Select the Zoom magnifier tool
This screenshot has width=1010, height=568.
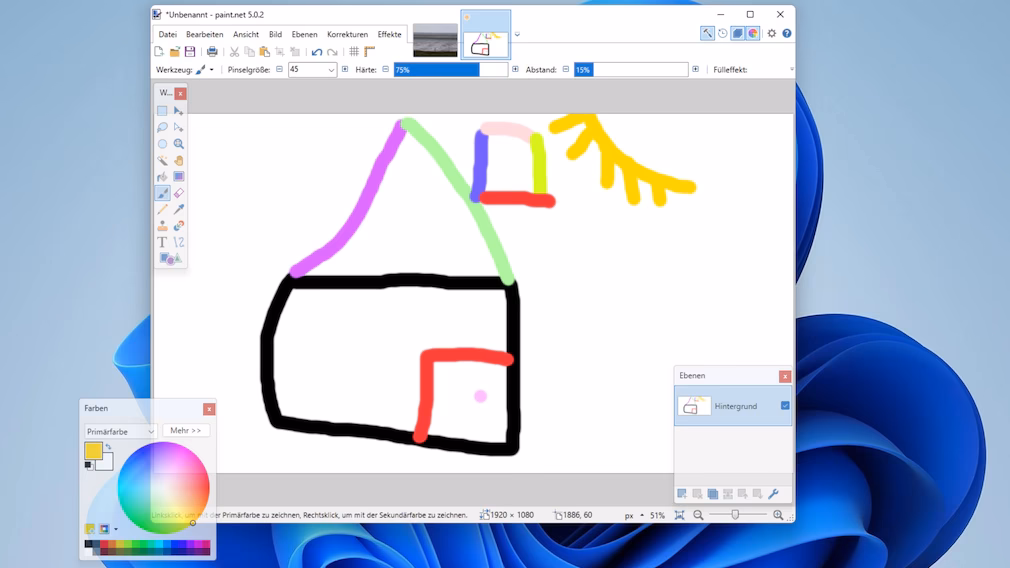(178, 144)
